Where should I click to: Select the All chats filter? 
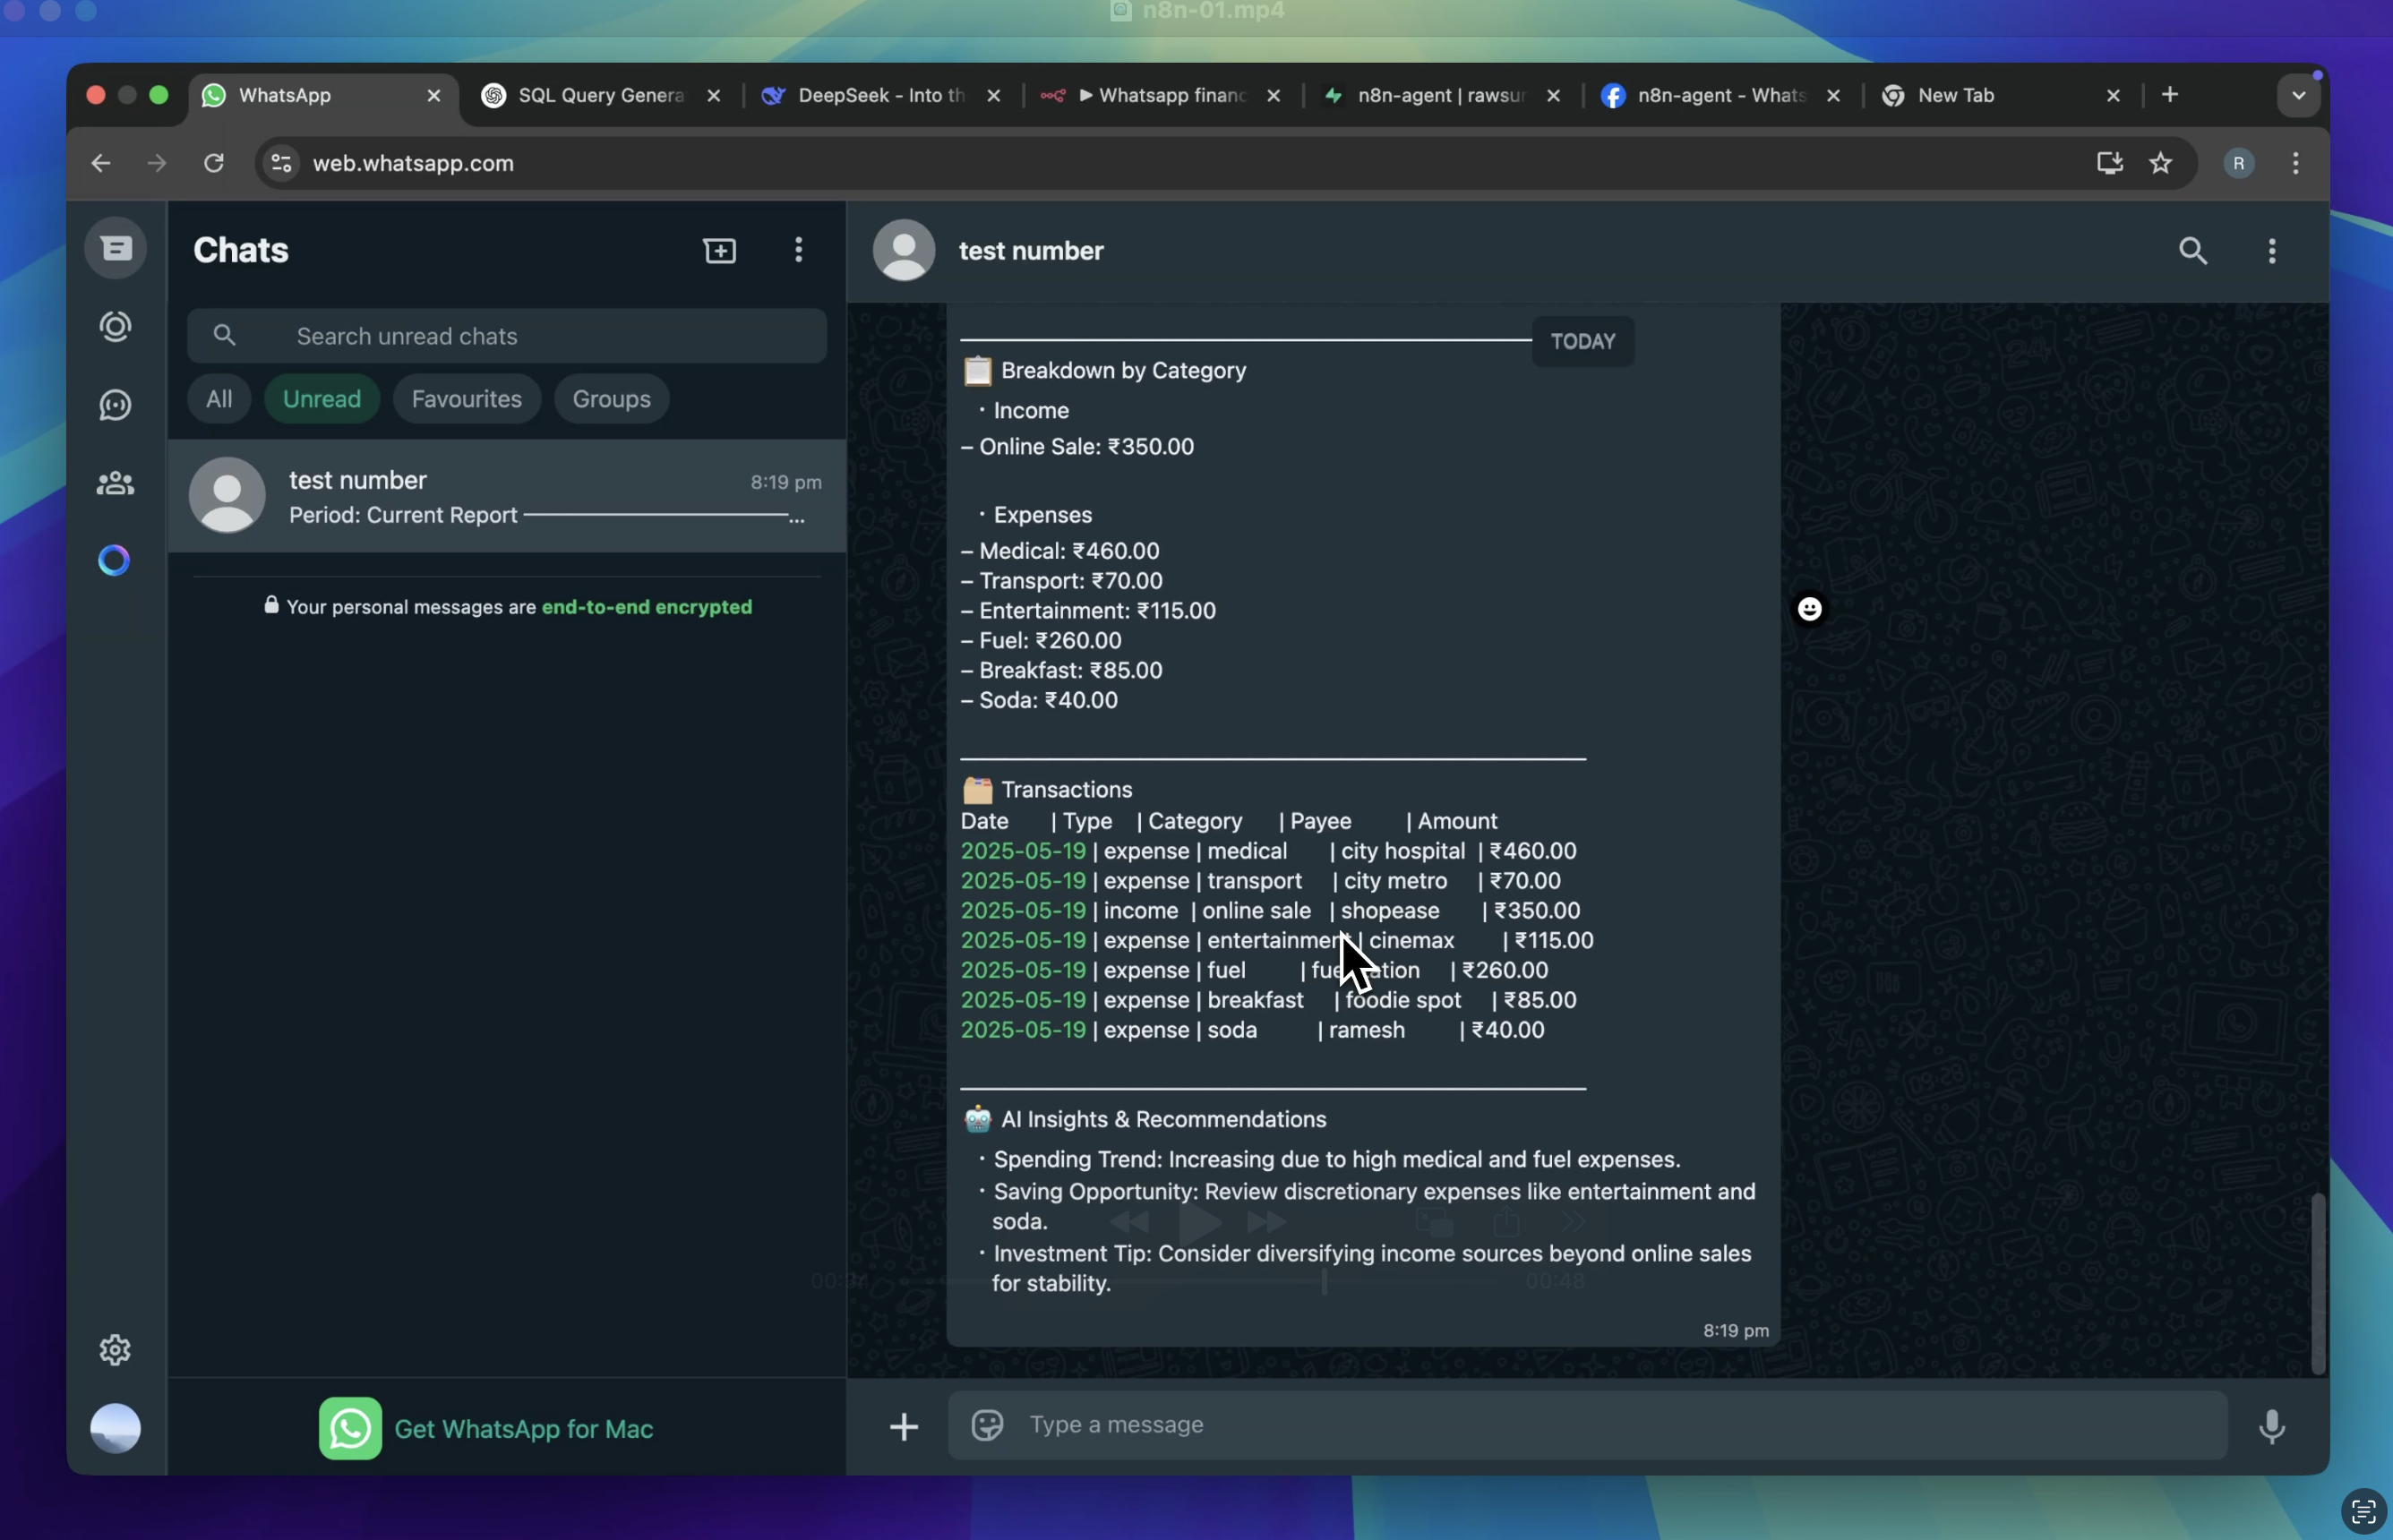click(219, 399)
